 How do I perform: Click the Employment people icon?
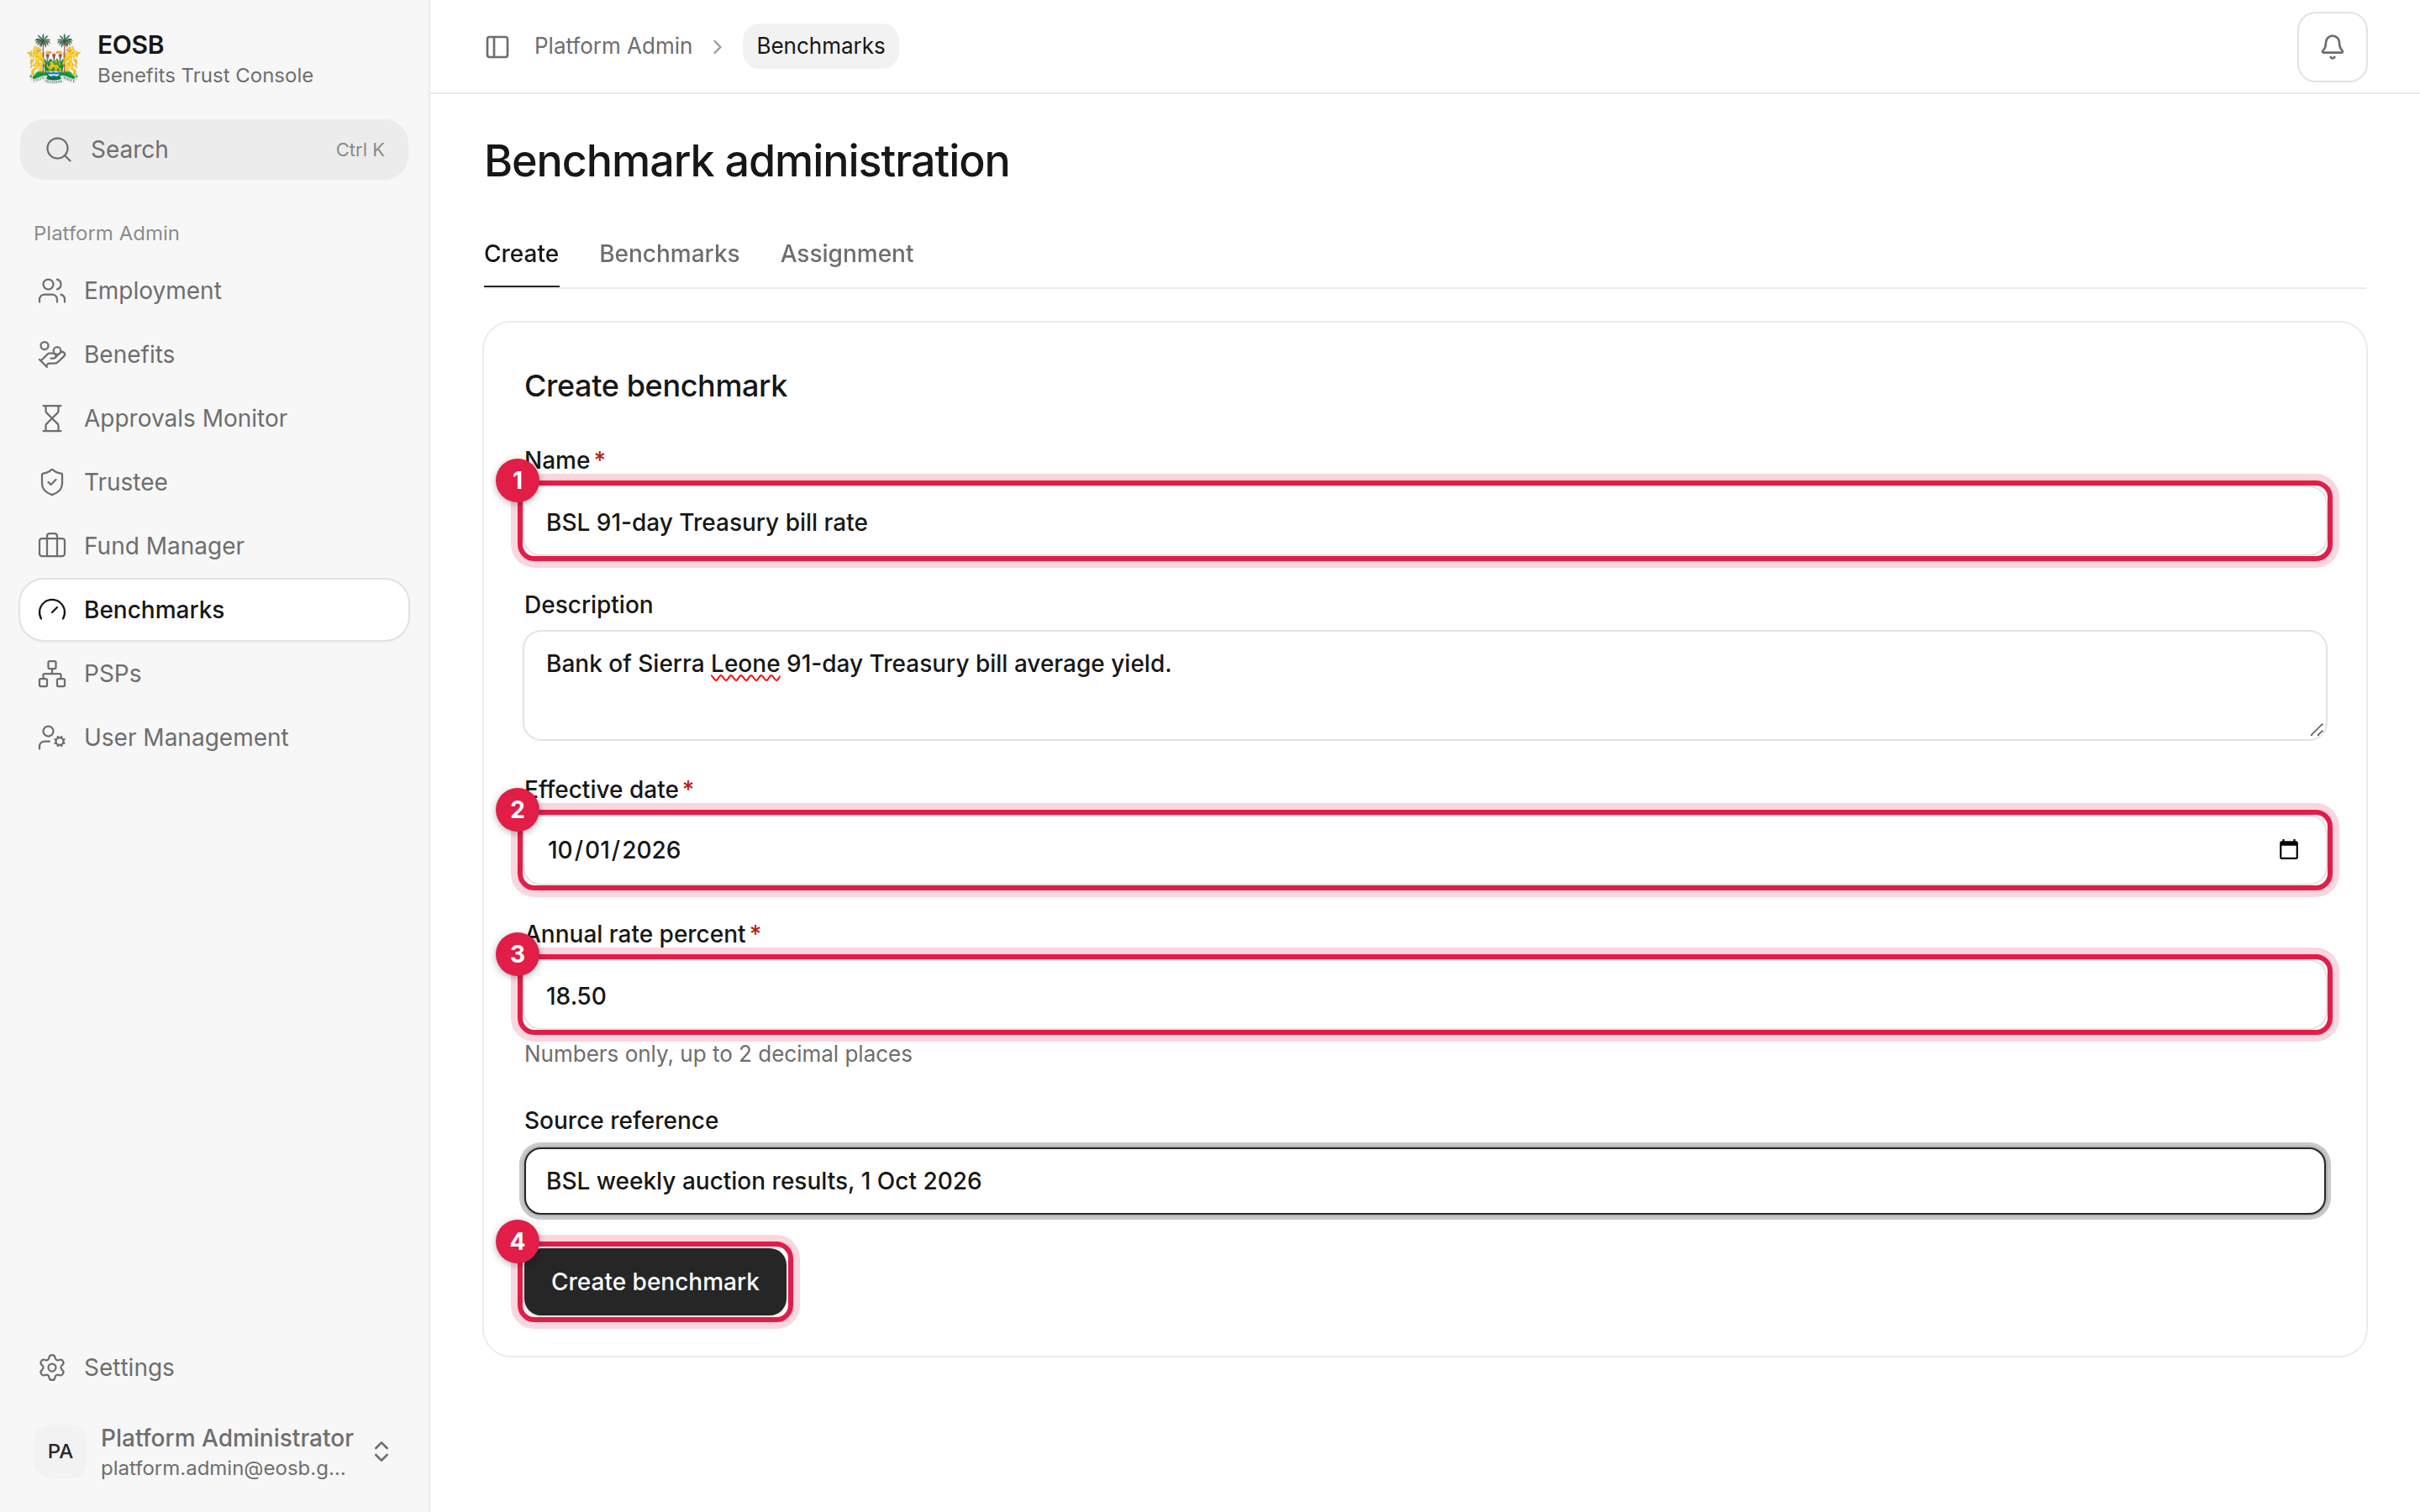52,290
